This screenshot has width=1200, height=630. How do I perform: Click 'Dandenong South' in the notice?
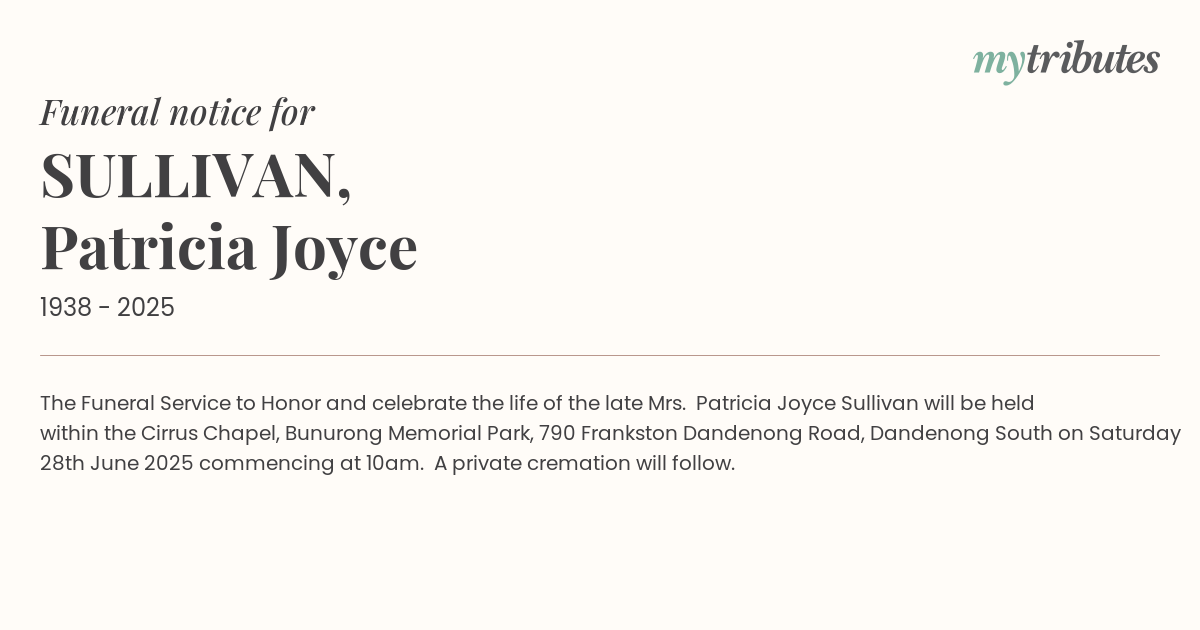[960, 434]
